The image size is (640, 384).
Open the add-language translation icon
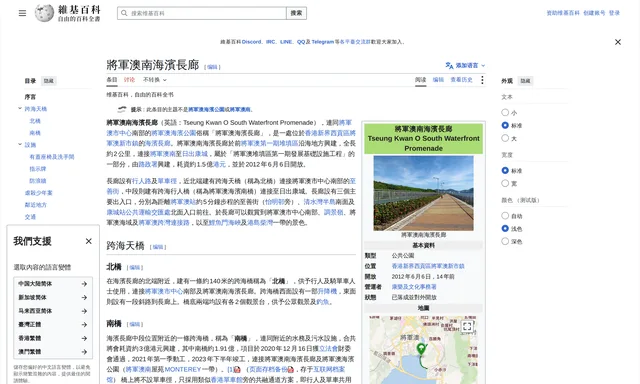click(449, 65)
